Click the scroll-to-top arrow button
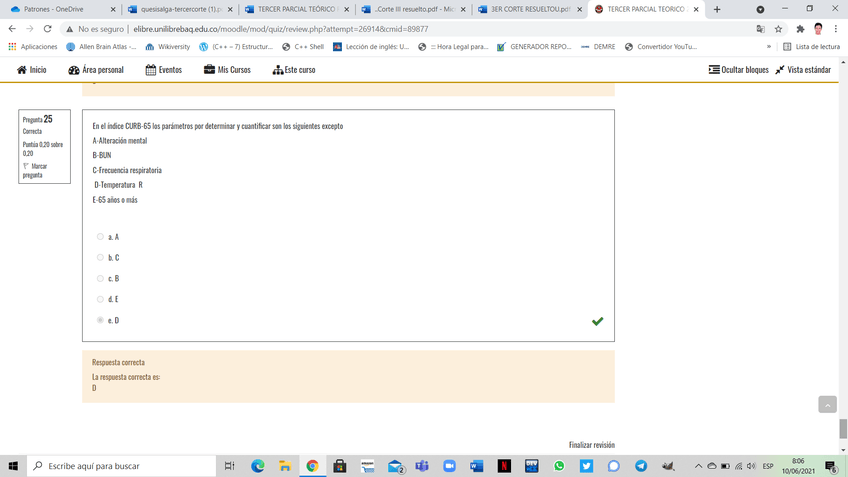This screenshot has width=848, height=477. pyautogui.click(x=827, y=405)
